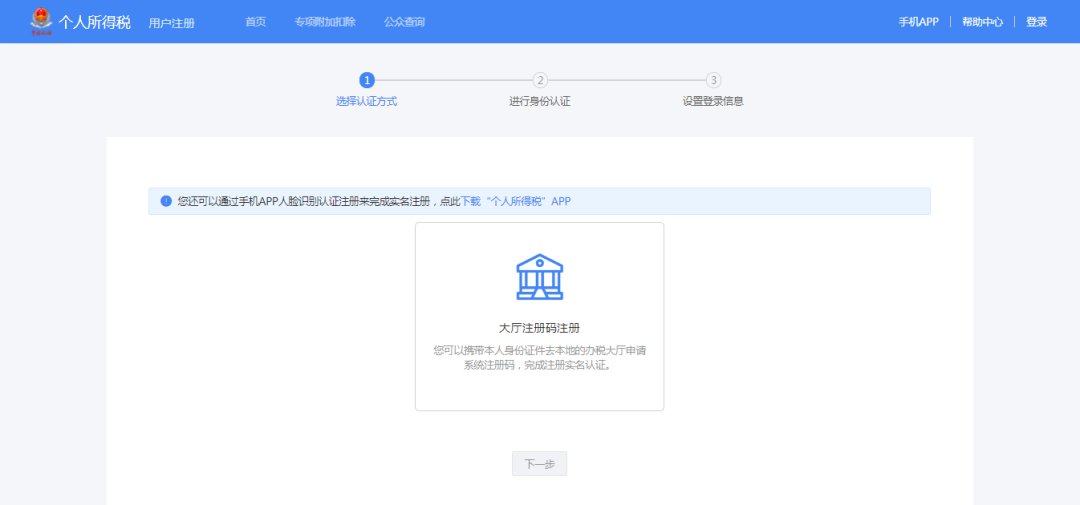Open the 首页 navigation tab
Image resolution: width=1080 pixels, height=505 pixels.
coord(256,22)
